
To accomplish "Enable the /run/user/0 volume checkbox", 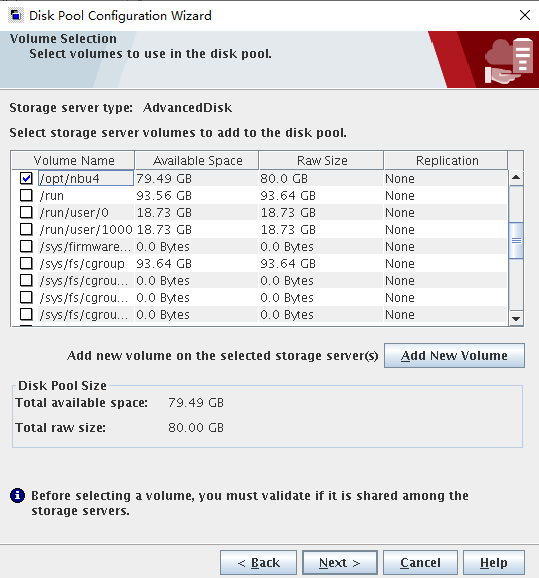I will 26,212.
